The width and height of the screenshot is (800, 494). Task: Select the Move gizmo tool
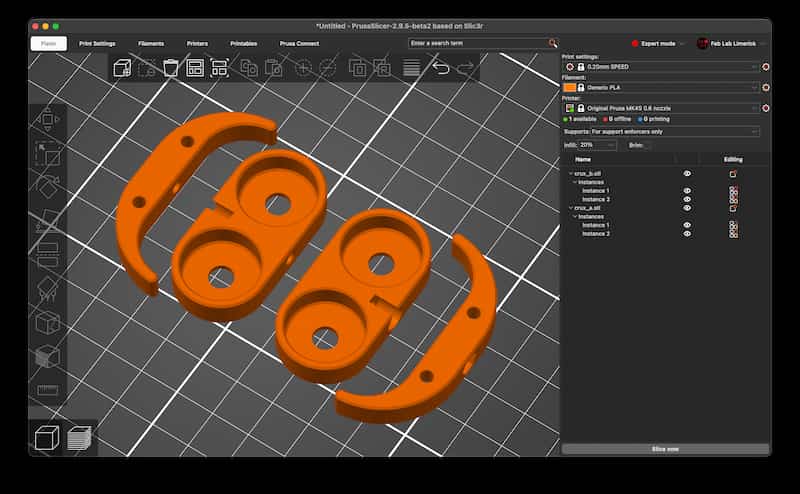(x=47, y=119)
